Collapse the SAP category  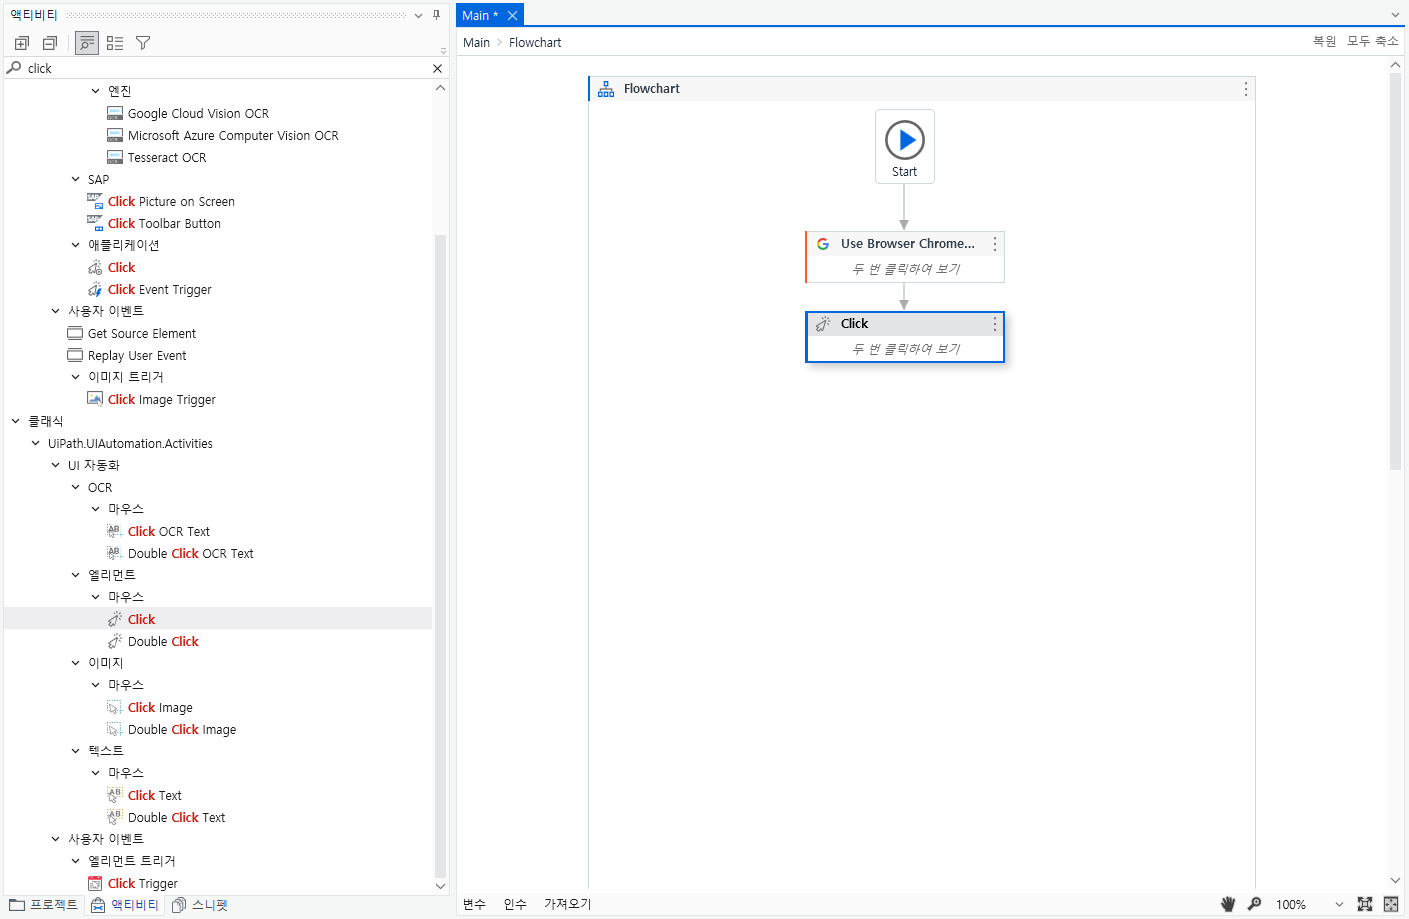[x=76, y=179]
